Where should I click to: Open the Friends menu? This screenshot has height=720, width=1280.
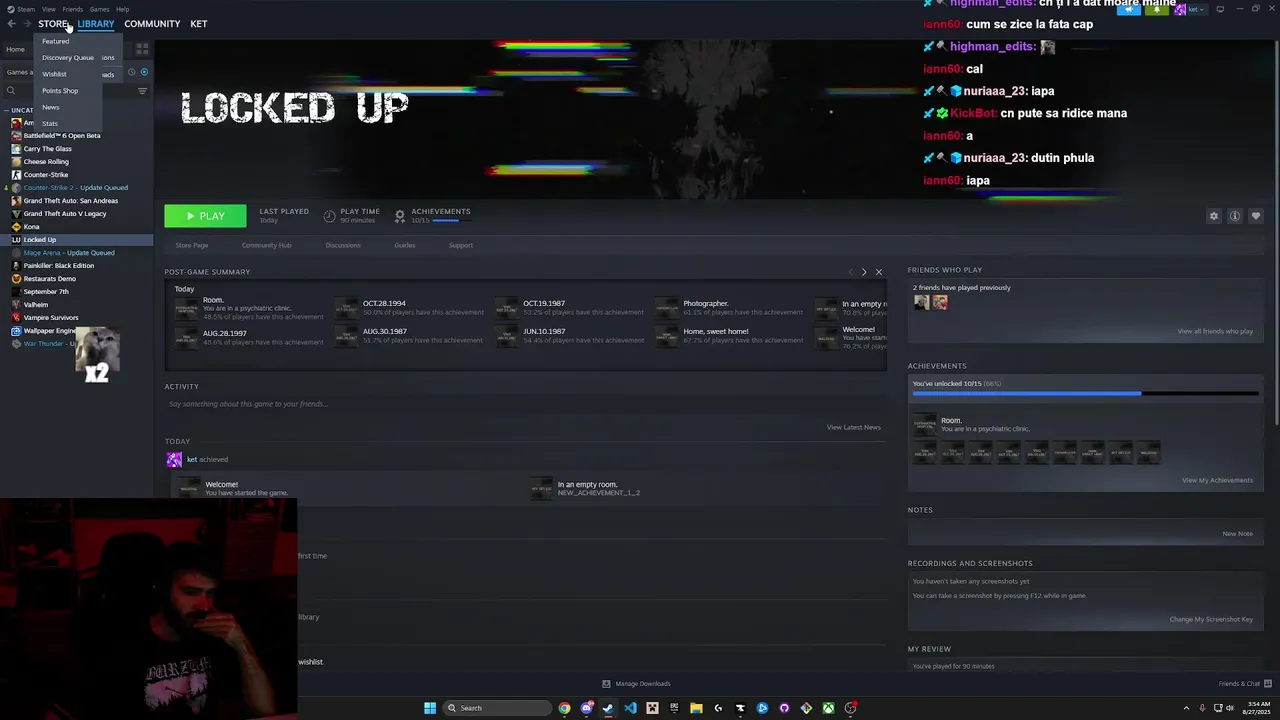72,9
